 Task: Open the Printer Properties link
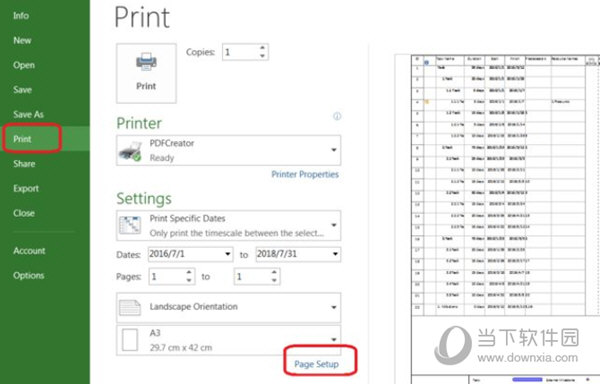(305, 174)
